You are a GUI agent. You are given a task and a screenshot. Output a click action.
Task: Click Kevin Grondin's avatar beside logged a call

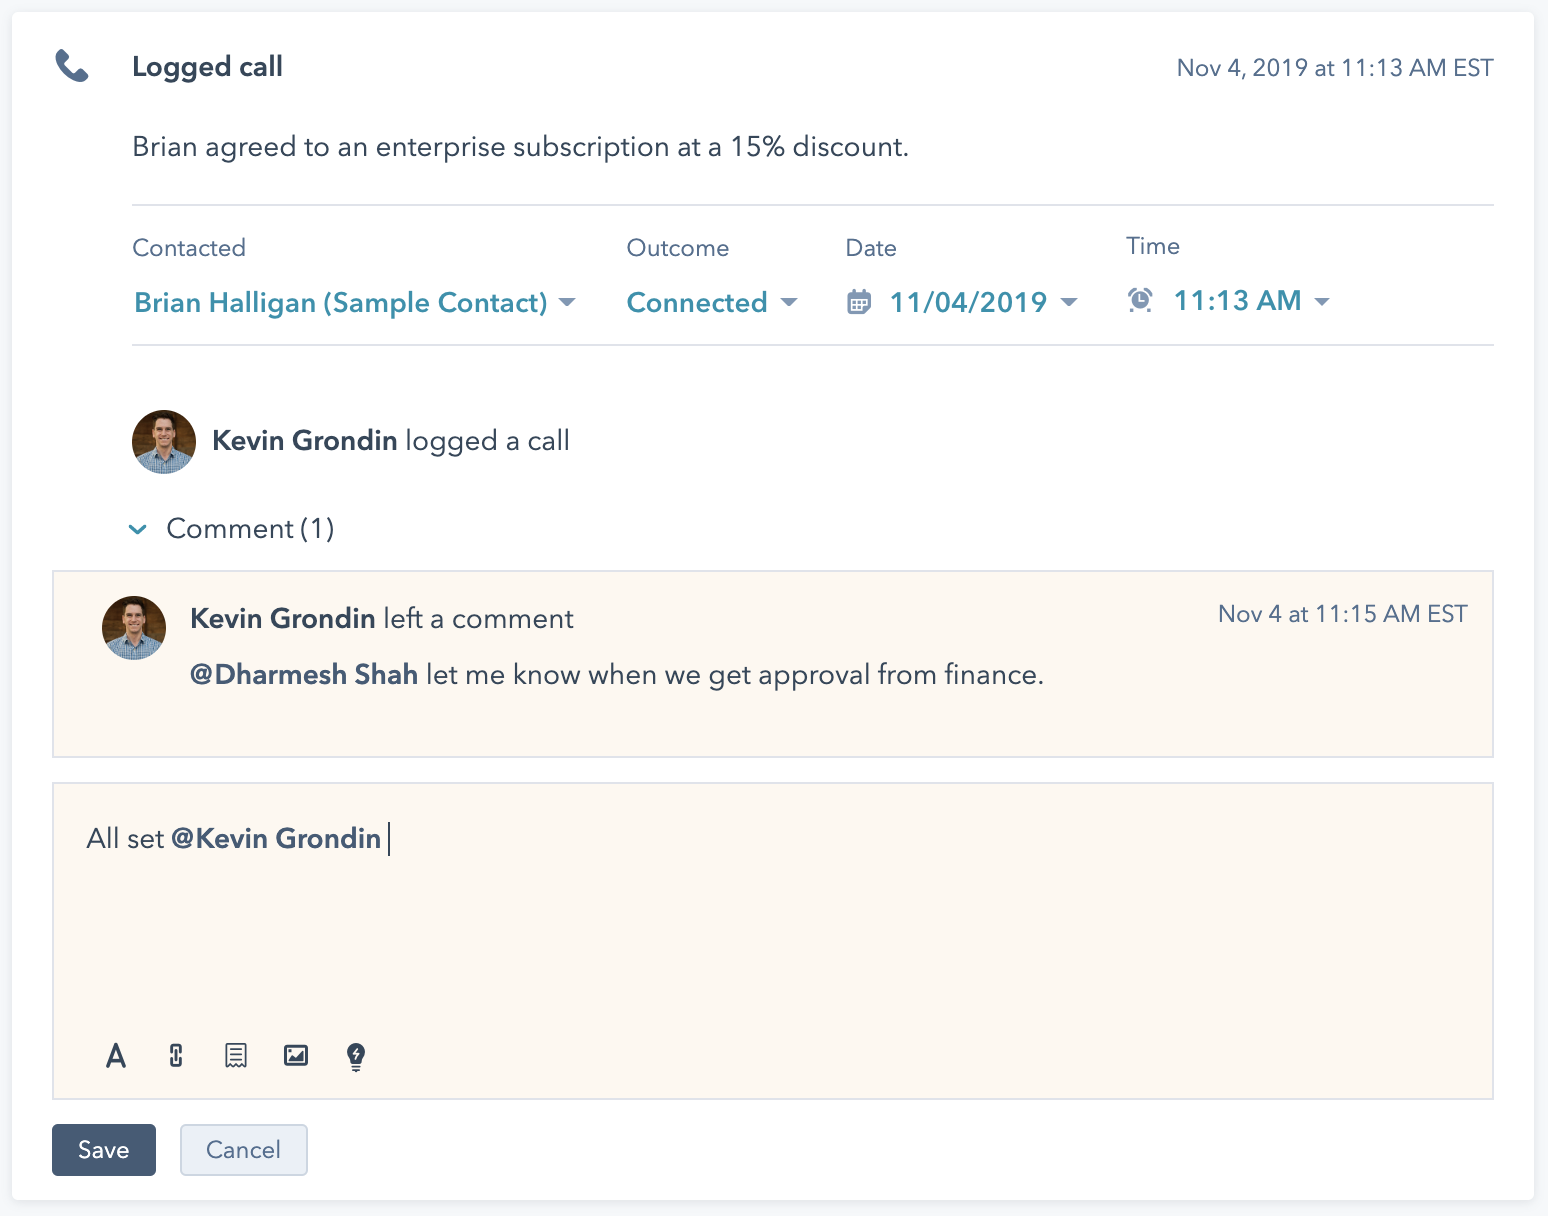point(164,441)
